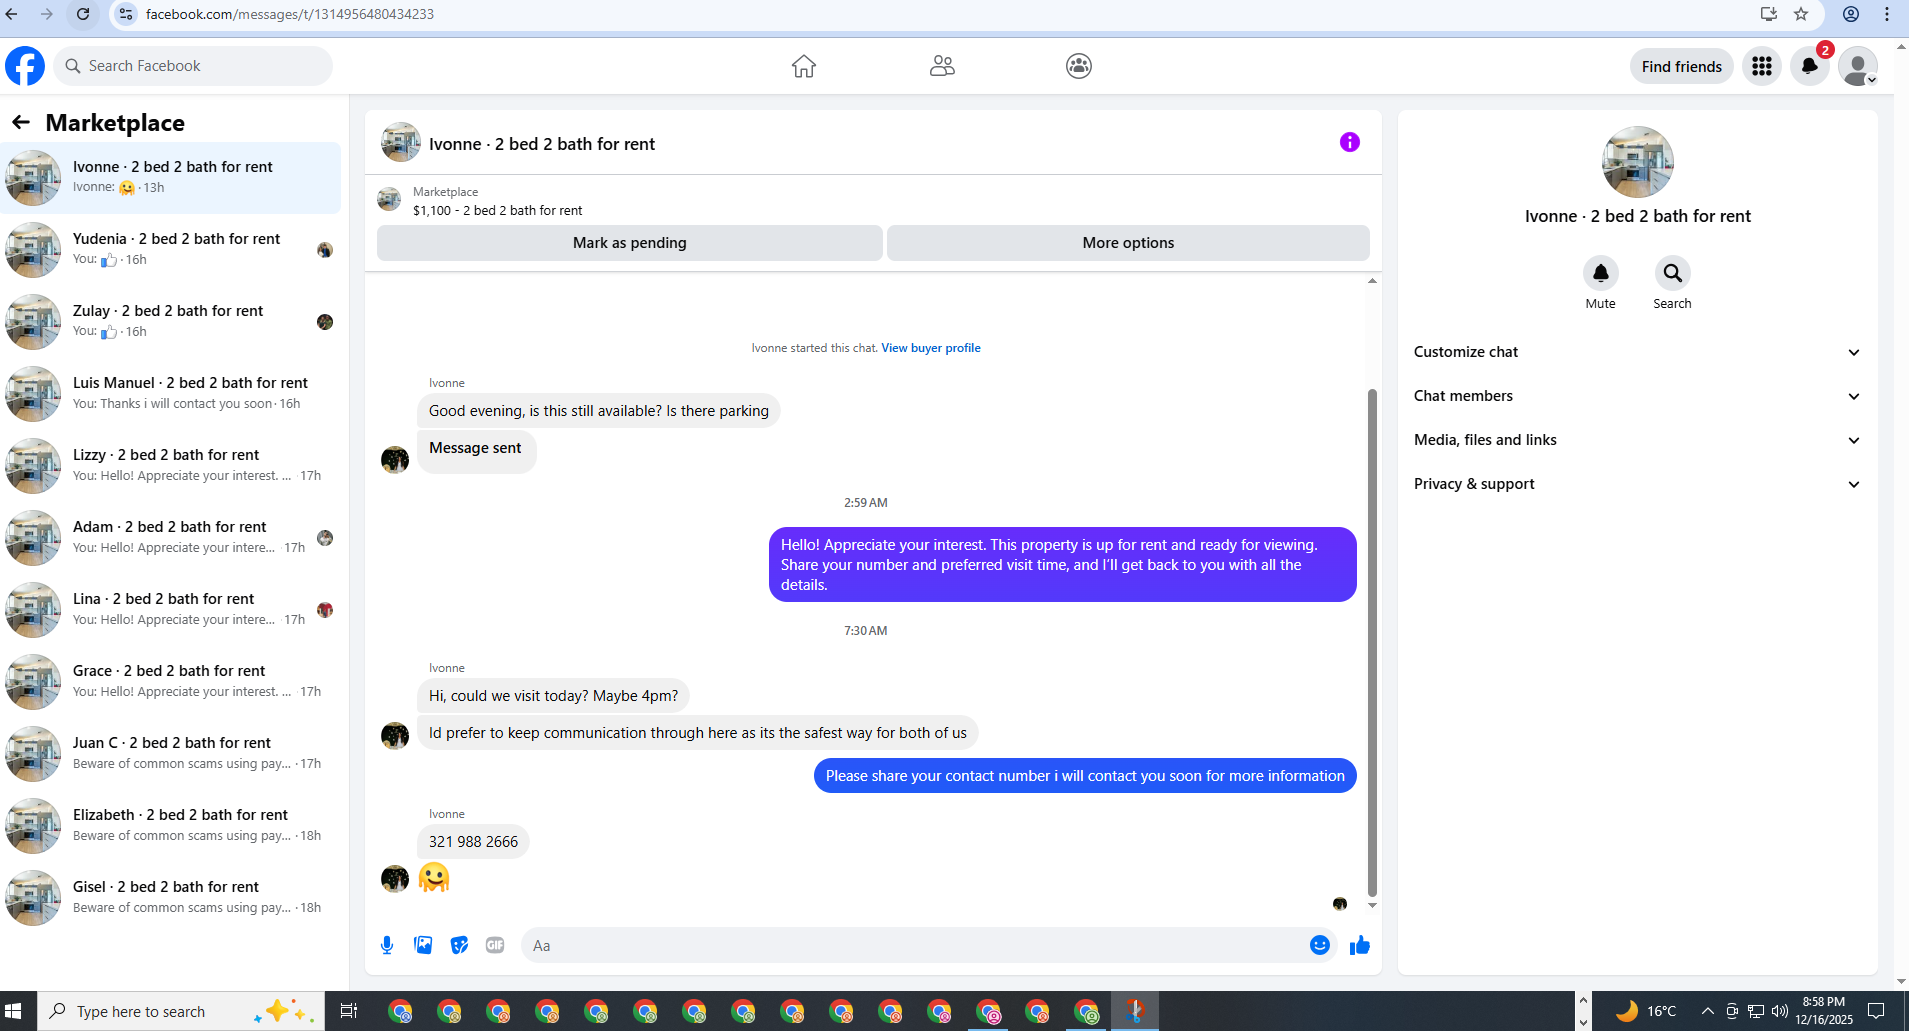The height and width of the screenshot is (1031, 1909).
Task: Attach a photo file icon
Action: tap(423, 945)
